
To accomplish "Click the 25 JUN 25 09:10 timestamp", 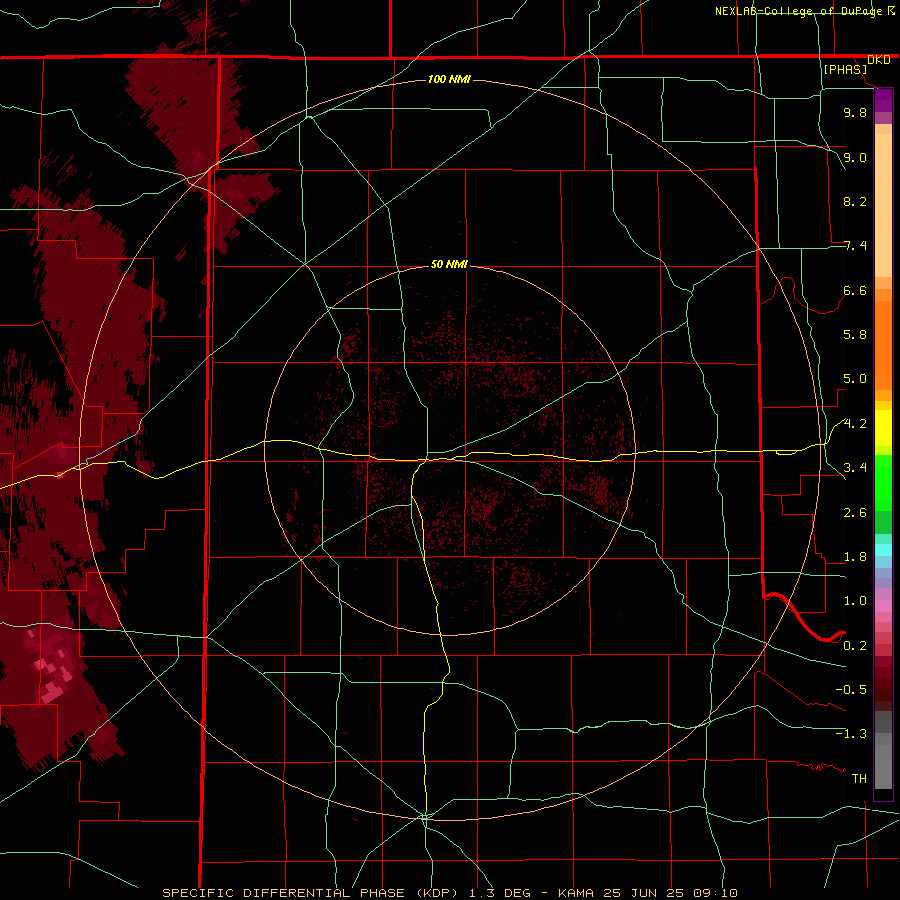I will click(x=670, y=893).
